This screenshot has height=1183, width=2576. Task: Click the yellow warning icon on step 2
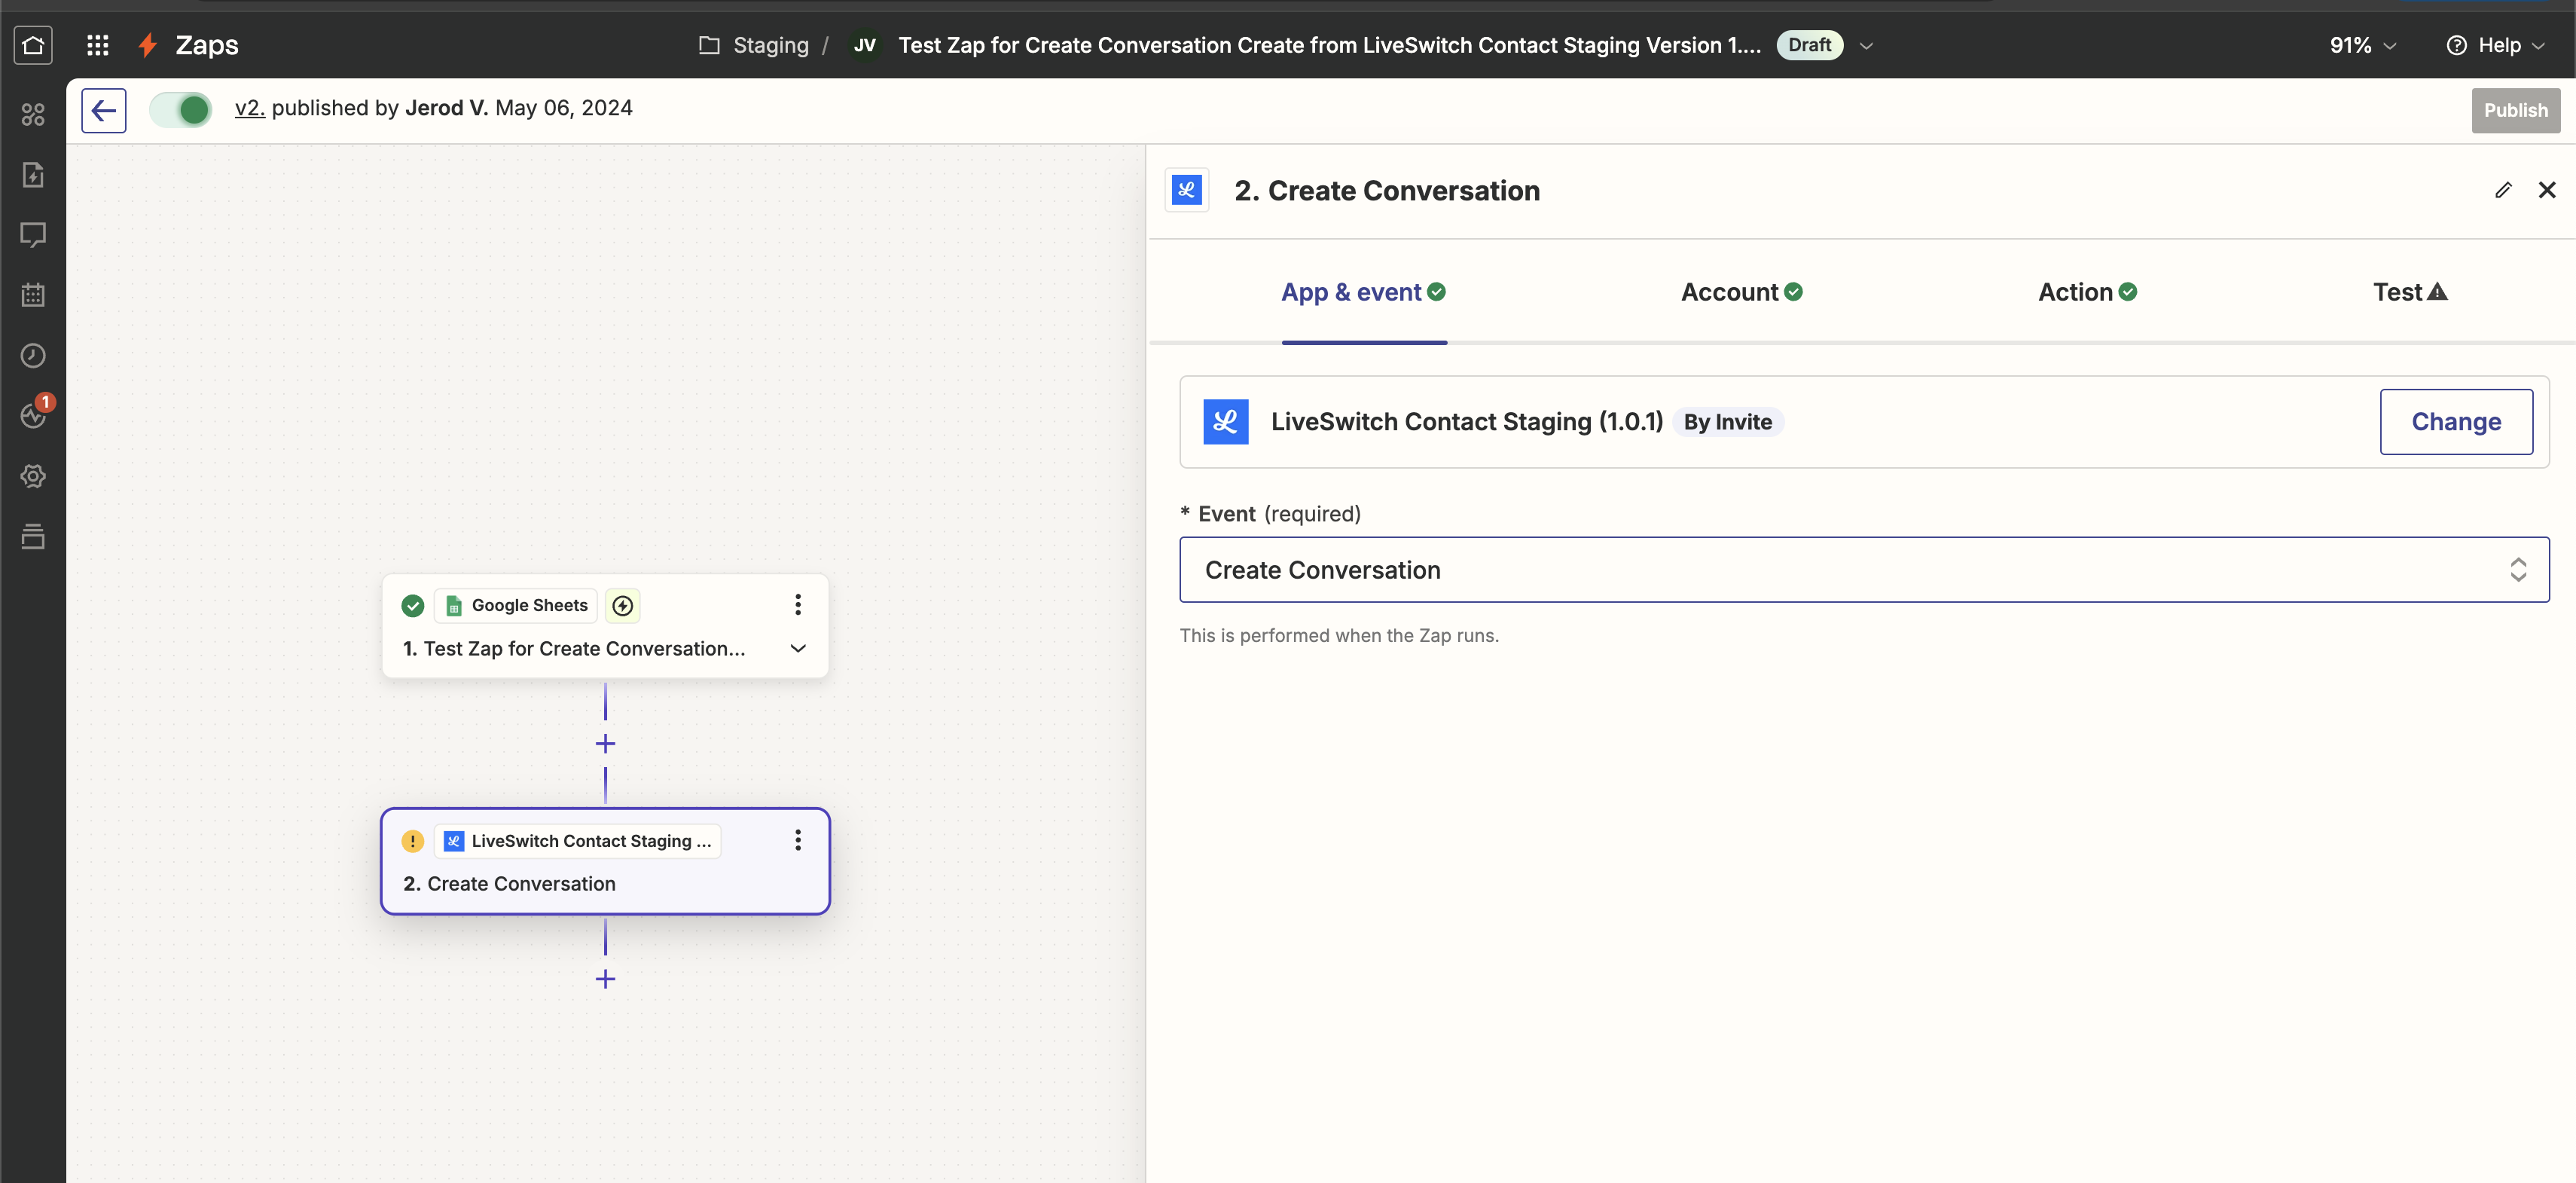pyautogui.click(x=413, y=841)
